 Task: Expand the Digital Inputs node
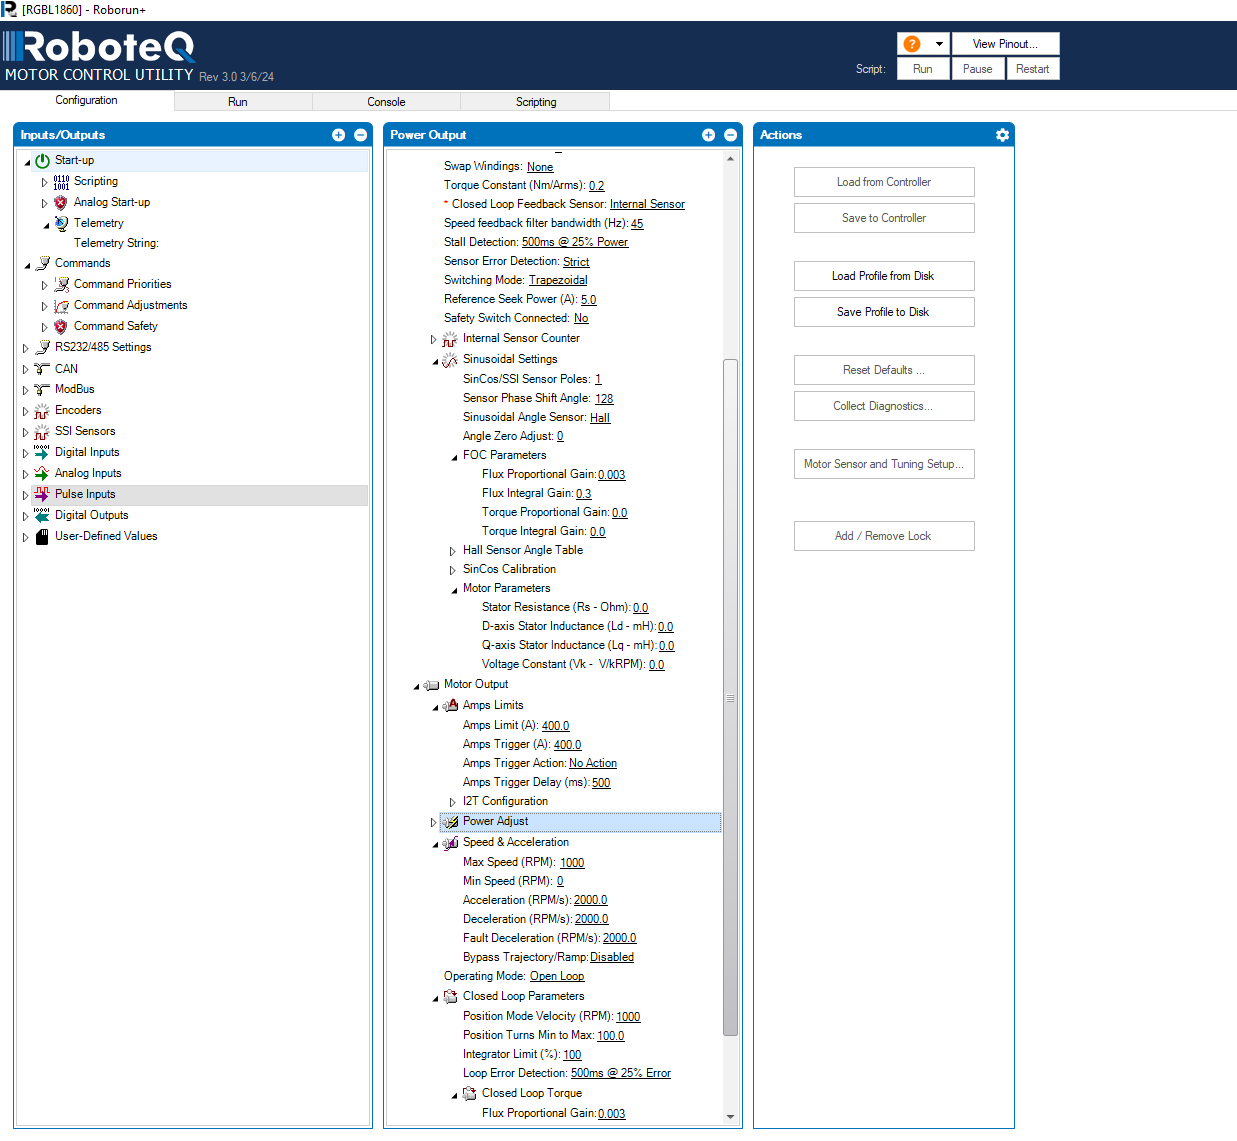26,453
